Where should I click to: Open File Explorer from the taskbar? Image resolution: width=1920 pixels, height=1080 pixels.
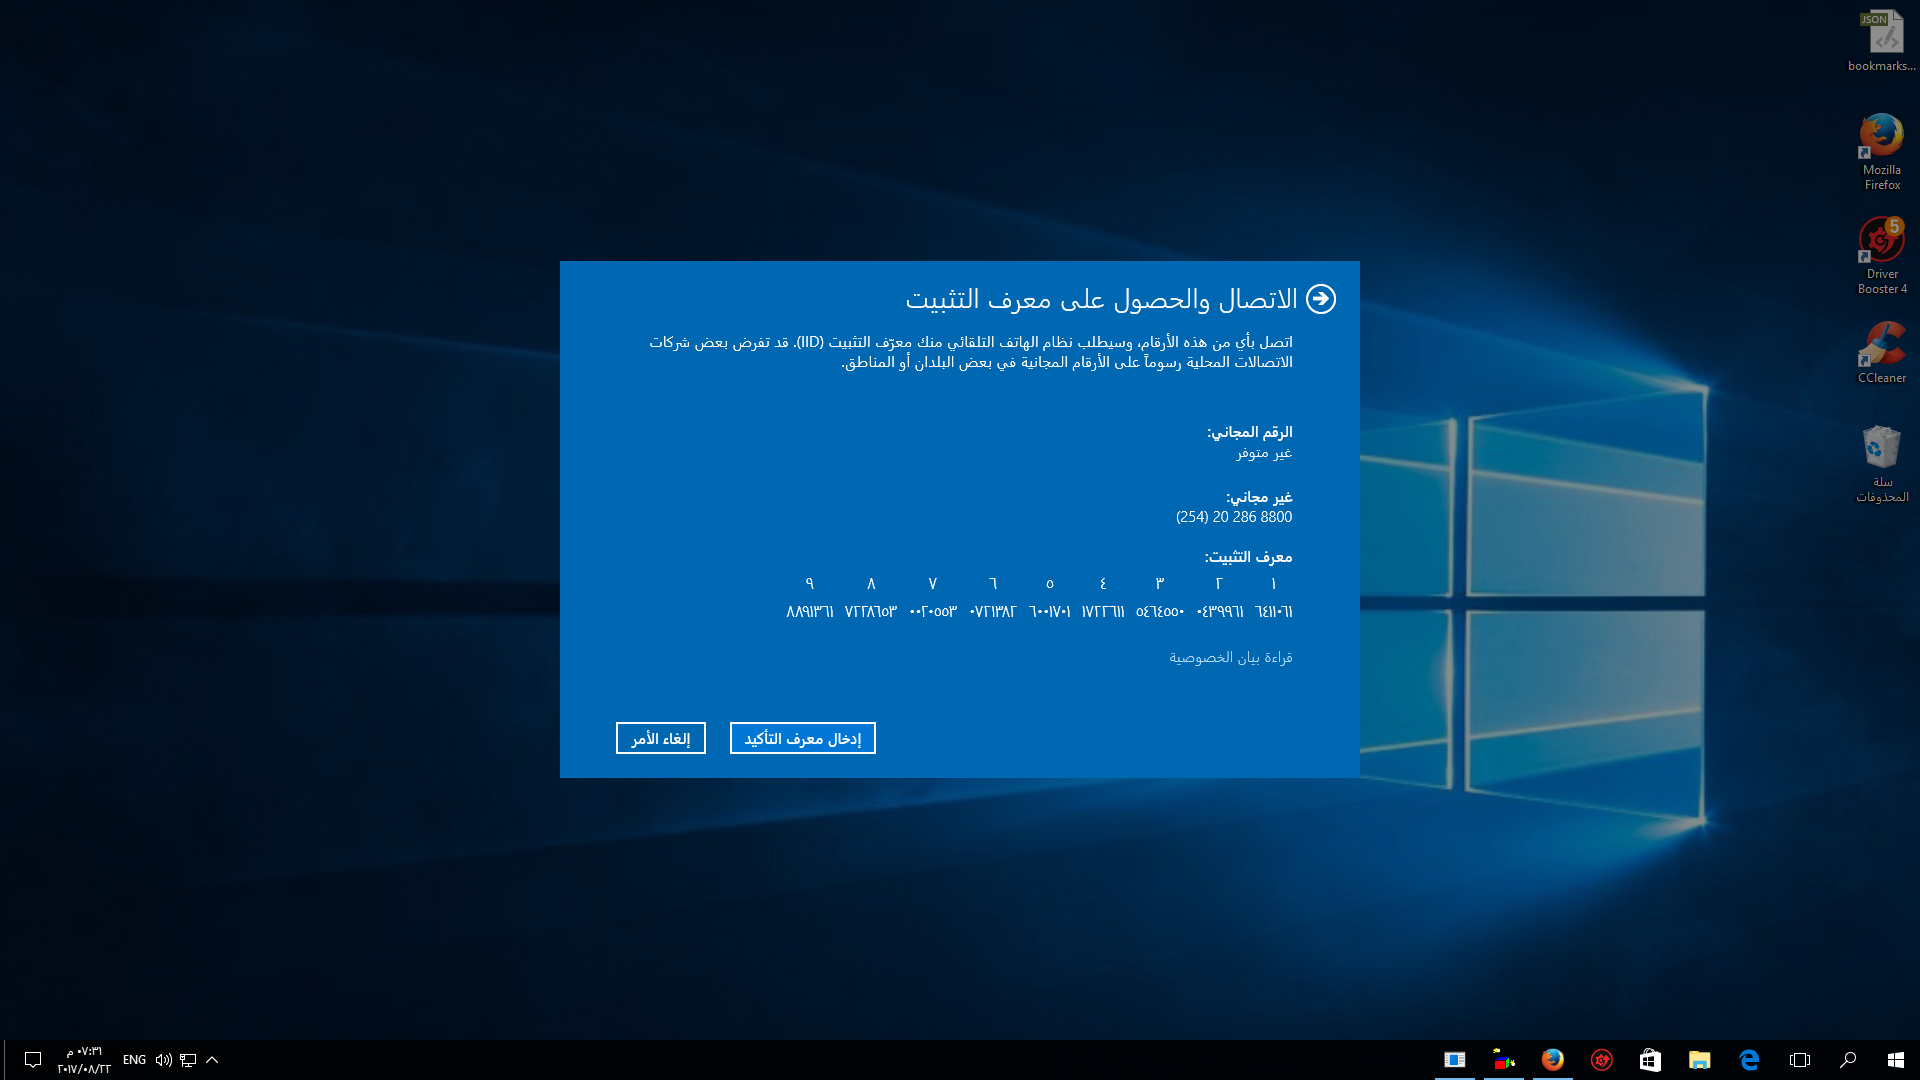[x=1700, y=1060]
